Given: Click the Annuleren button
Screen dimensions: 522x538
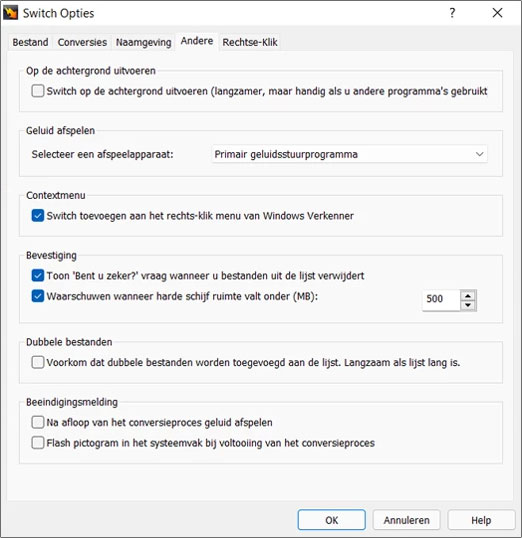Looking at the screenshot, I should 406,520.
